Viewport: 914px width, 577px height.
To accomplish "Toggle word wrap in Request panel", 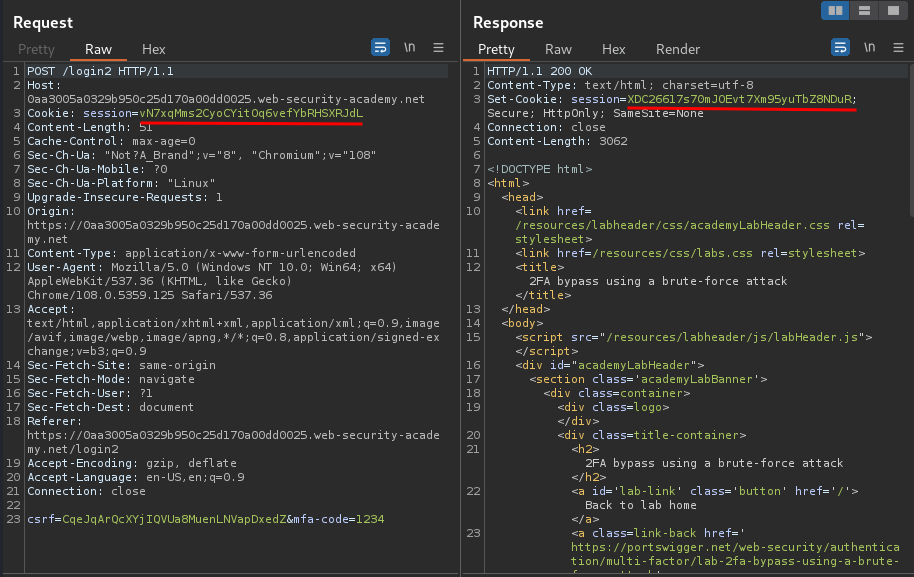I will coord(380,47).
